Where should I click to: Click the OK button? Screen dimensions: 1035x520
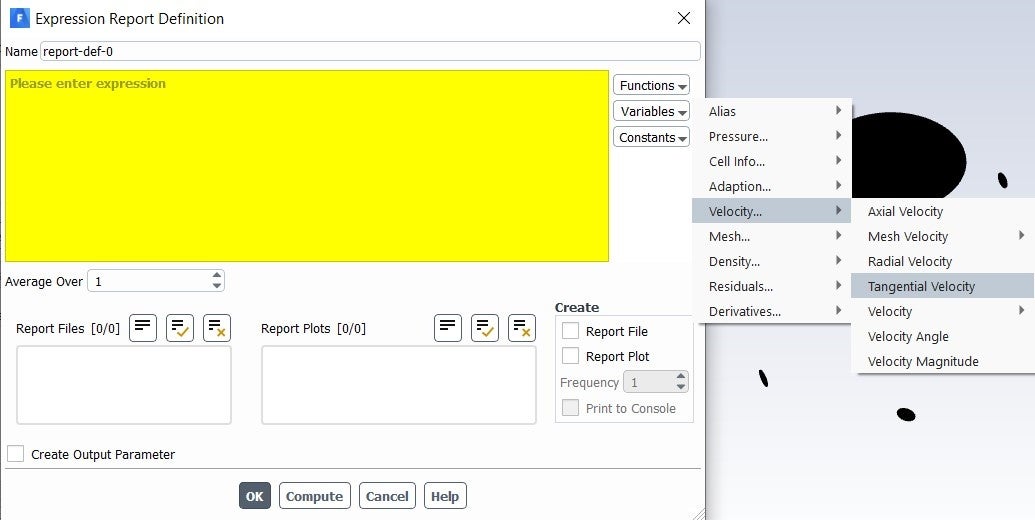click(x=255, y=496)
